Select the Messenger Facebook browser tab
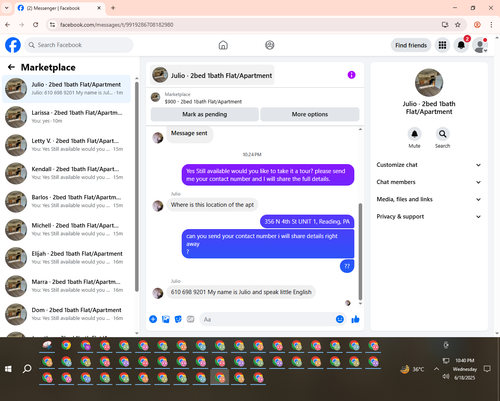This screenshot has height=401, width=500. point(59,8)
